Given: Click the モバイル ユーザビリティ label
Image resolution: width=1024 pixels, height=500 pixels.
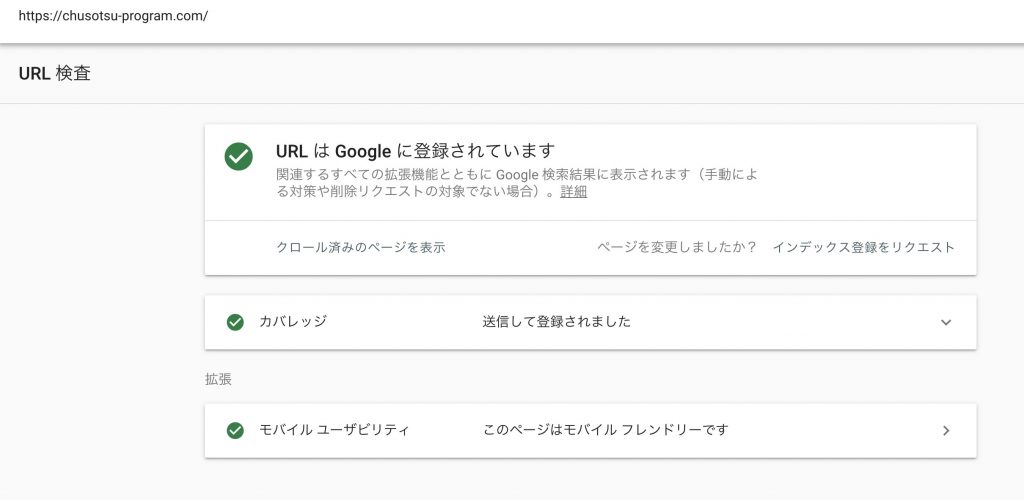Looking at the screenshot, I should [334, 430].
